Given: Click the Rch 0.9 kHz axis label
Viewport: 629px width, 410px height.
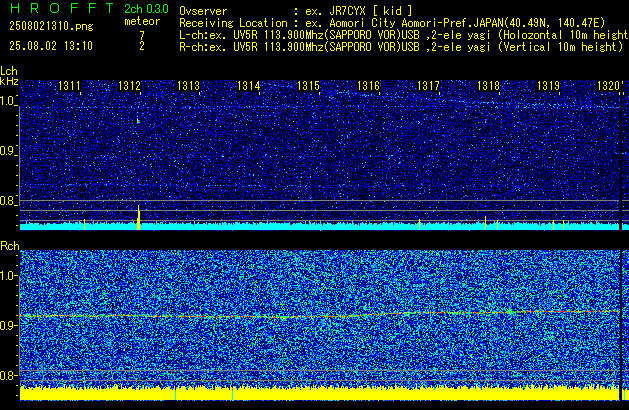Looking at the screenshot, I should (x=8, y=325).
